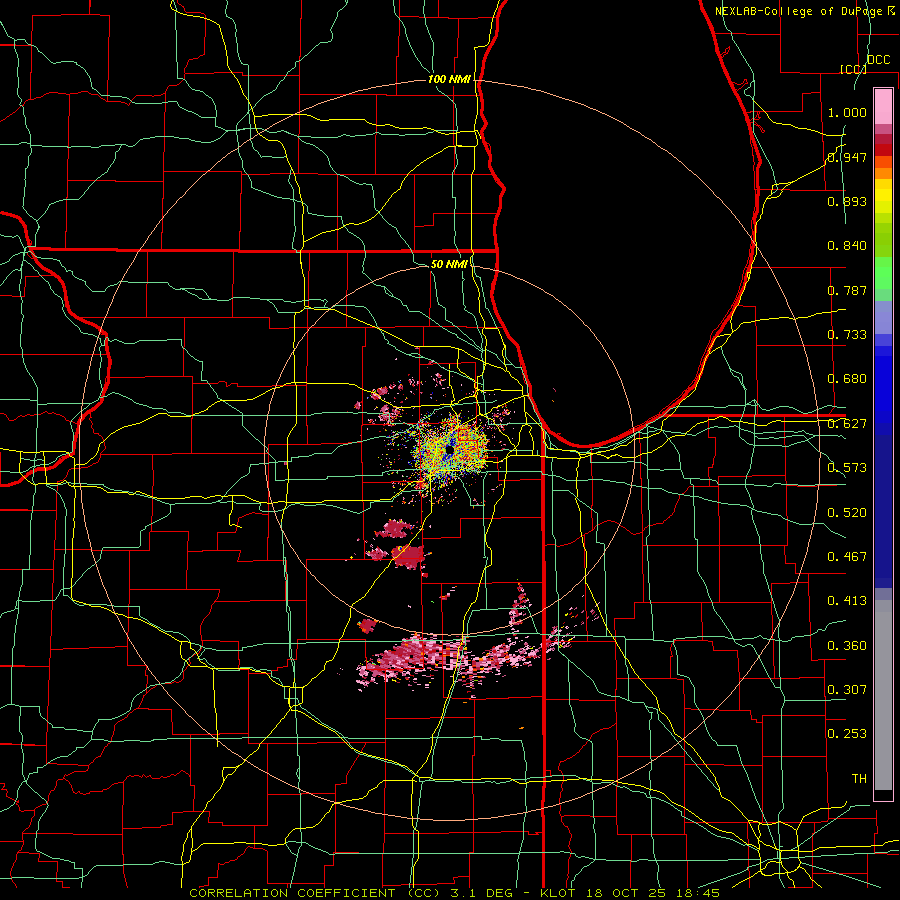
Task: Select the 0.787 scale value
Action: click(847, 290)
